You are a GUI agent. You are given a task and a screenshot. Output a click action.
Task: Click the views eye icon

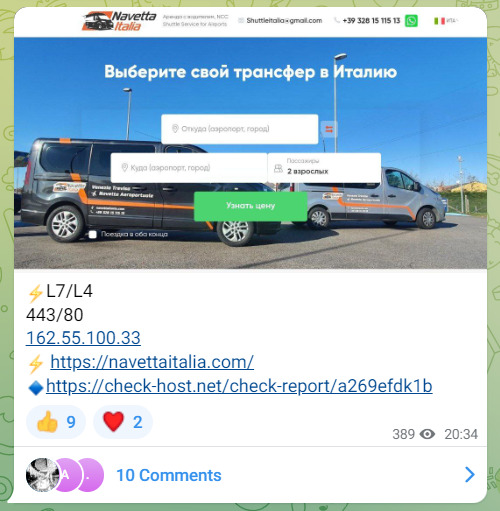(x=427, y=434)
